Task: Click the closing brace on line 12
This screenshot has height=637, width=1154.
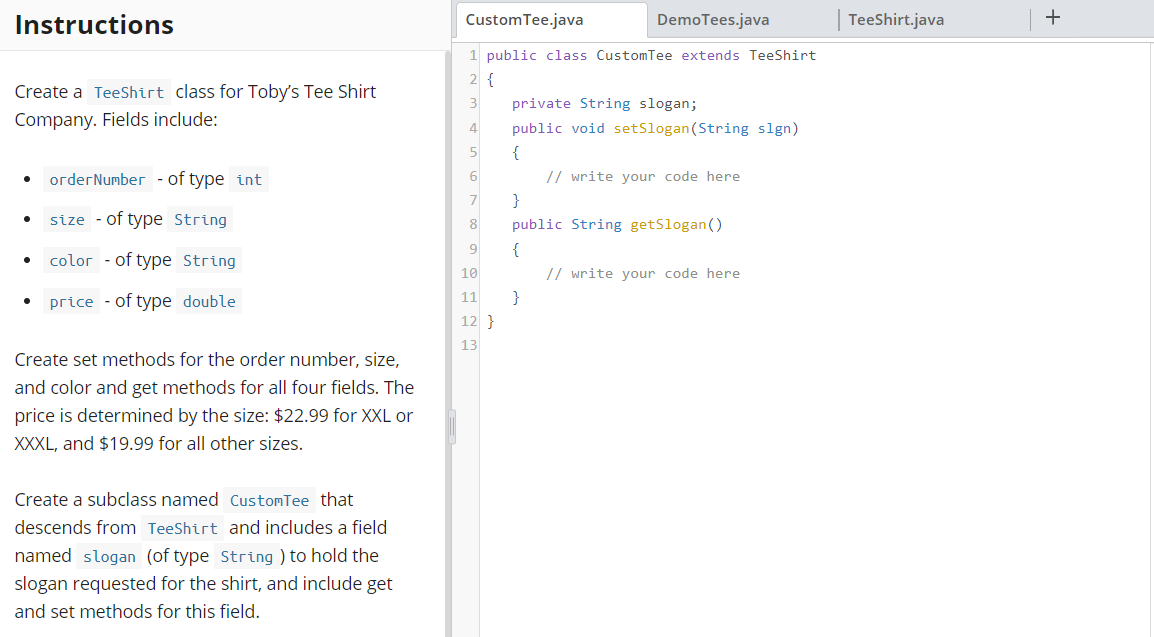Action: tap(489, 321)
